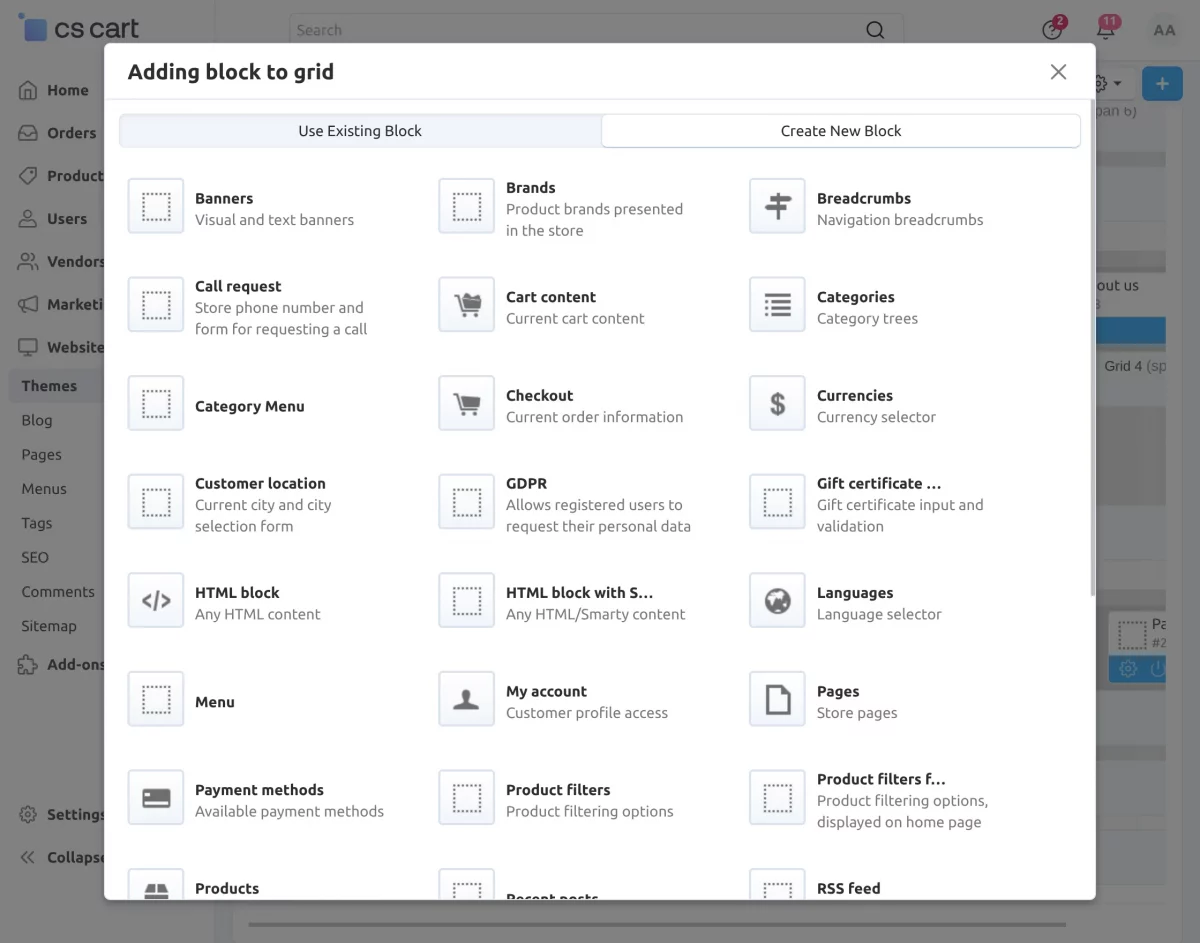Click the cs cart logo
The width and height of the screenshot is (1200, 943).
pyautogui.click(x=79, y=28)
